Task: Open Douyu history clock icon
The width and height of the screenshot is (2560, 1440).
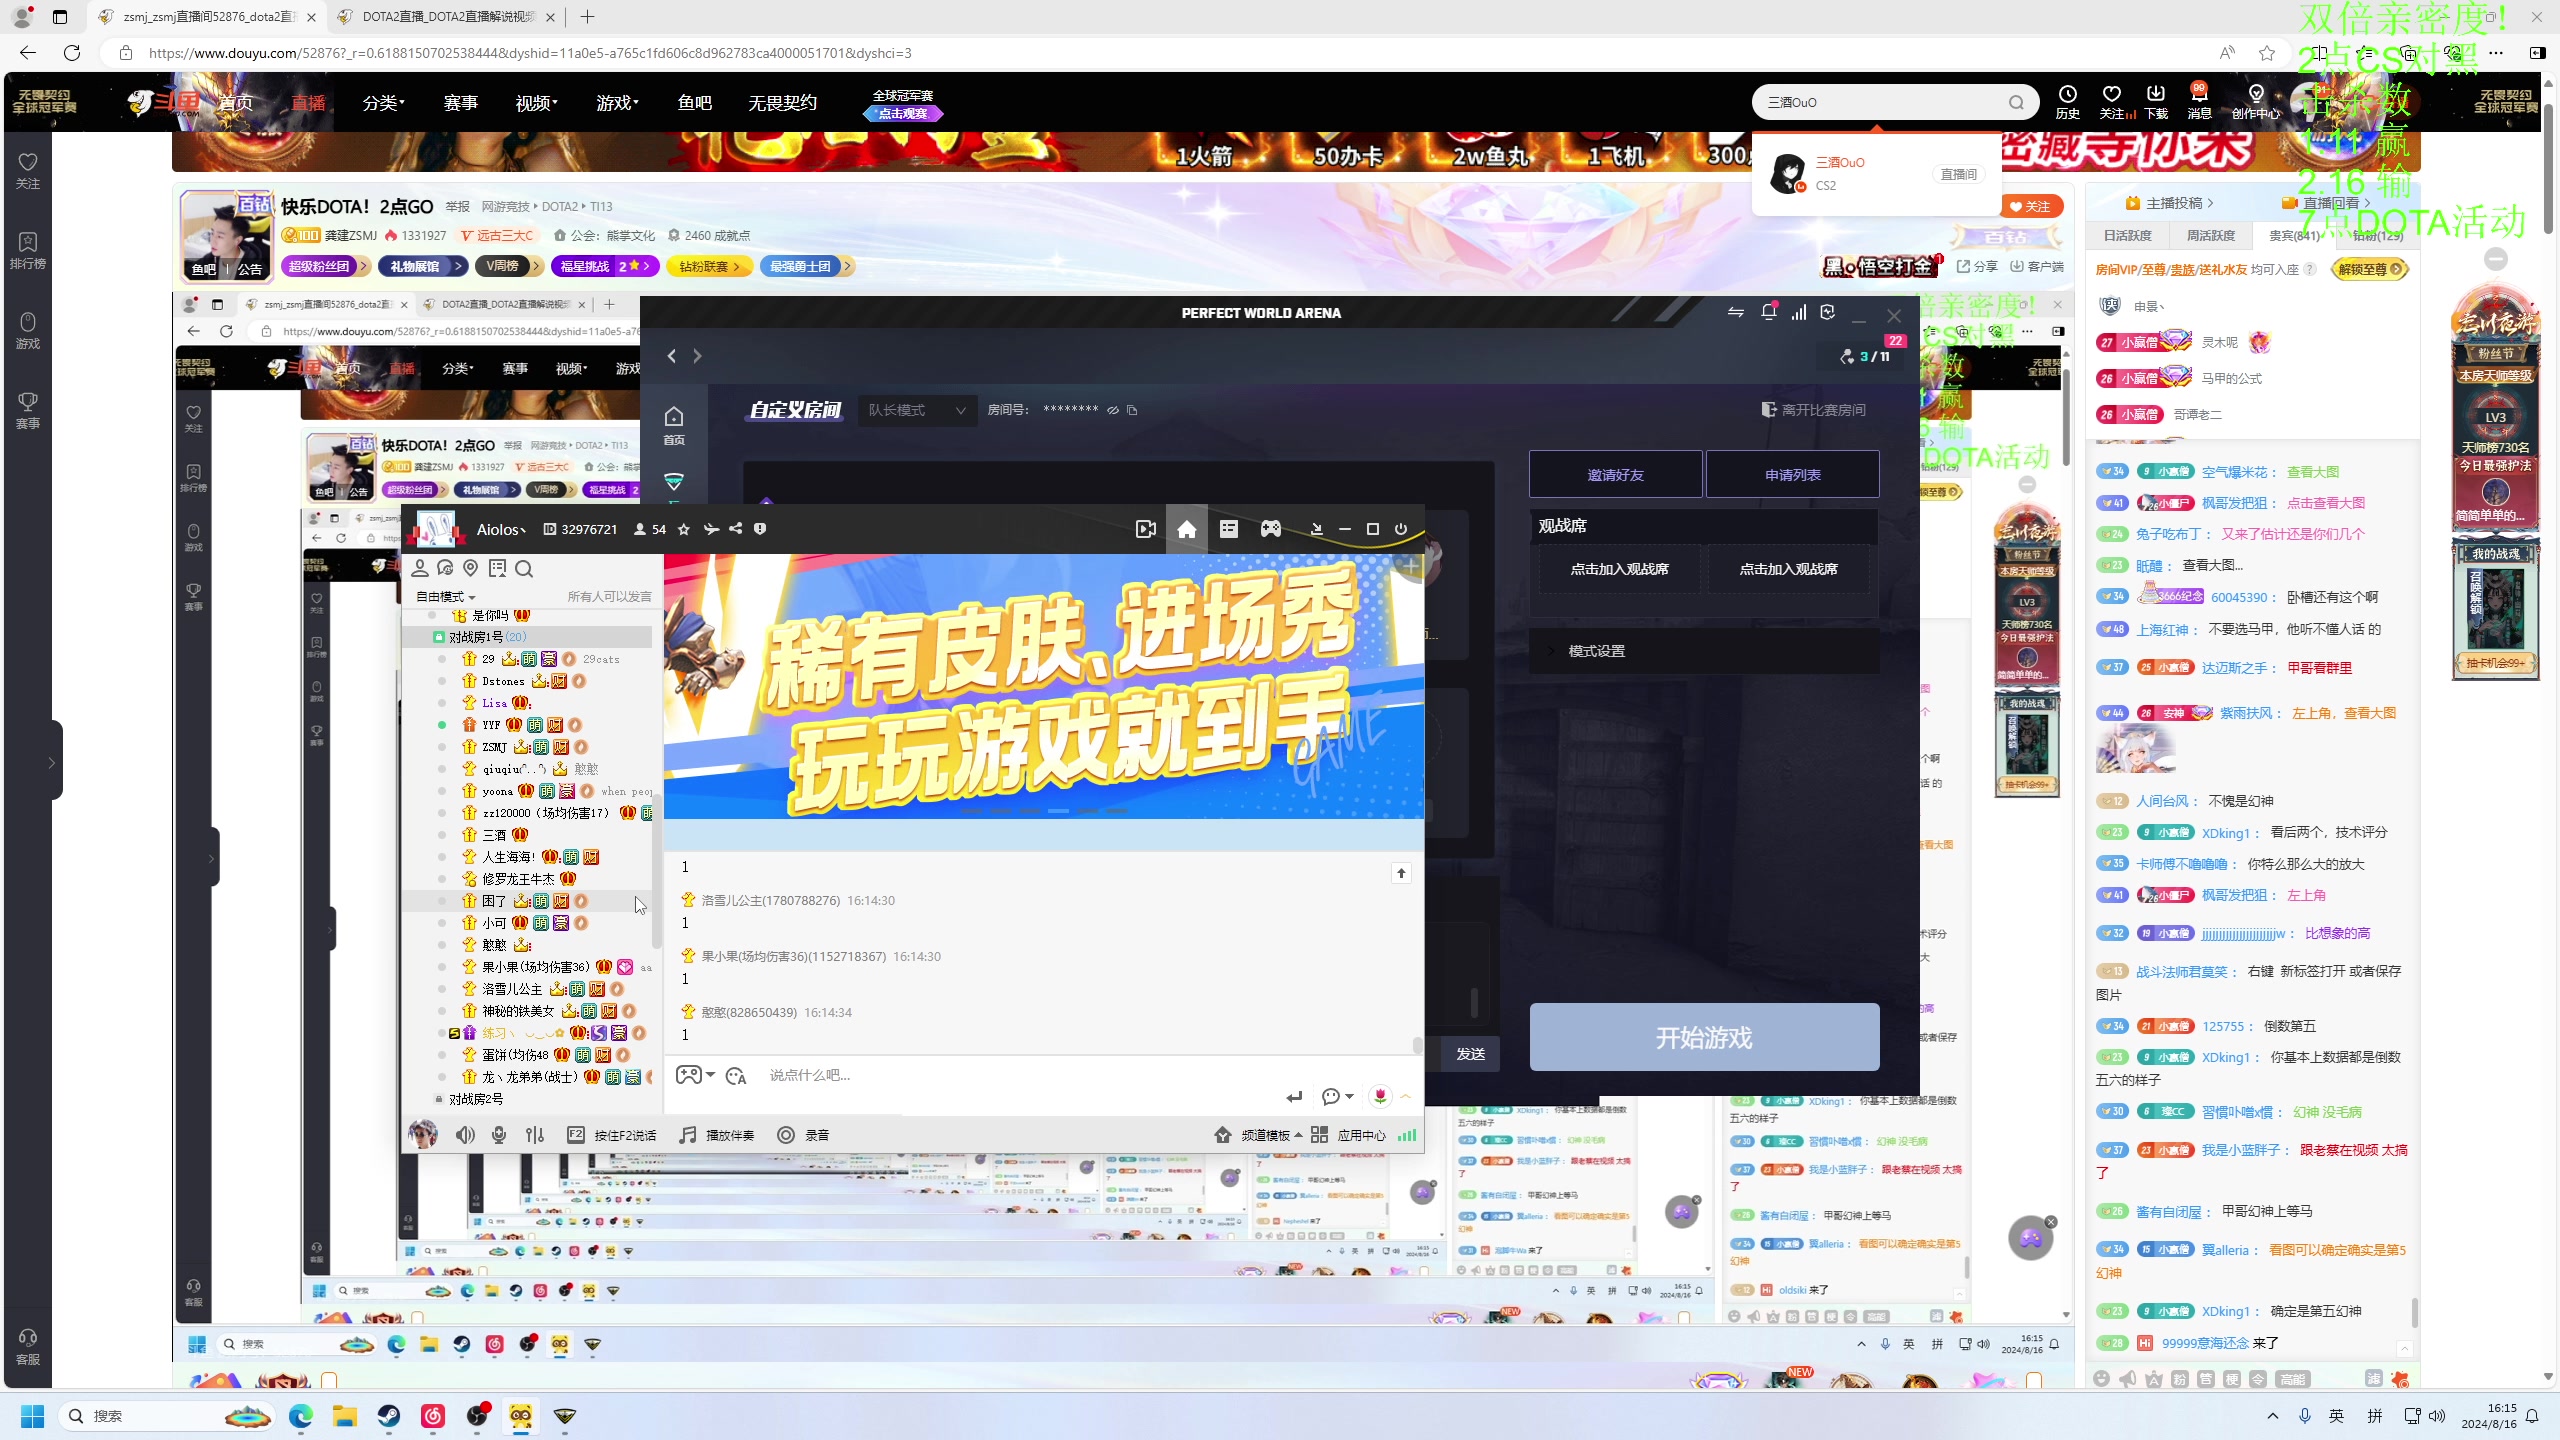Action: [2067, 101]
